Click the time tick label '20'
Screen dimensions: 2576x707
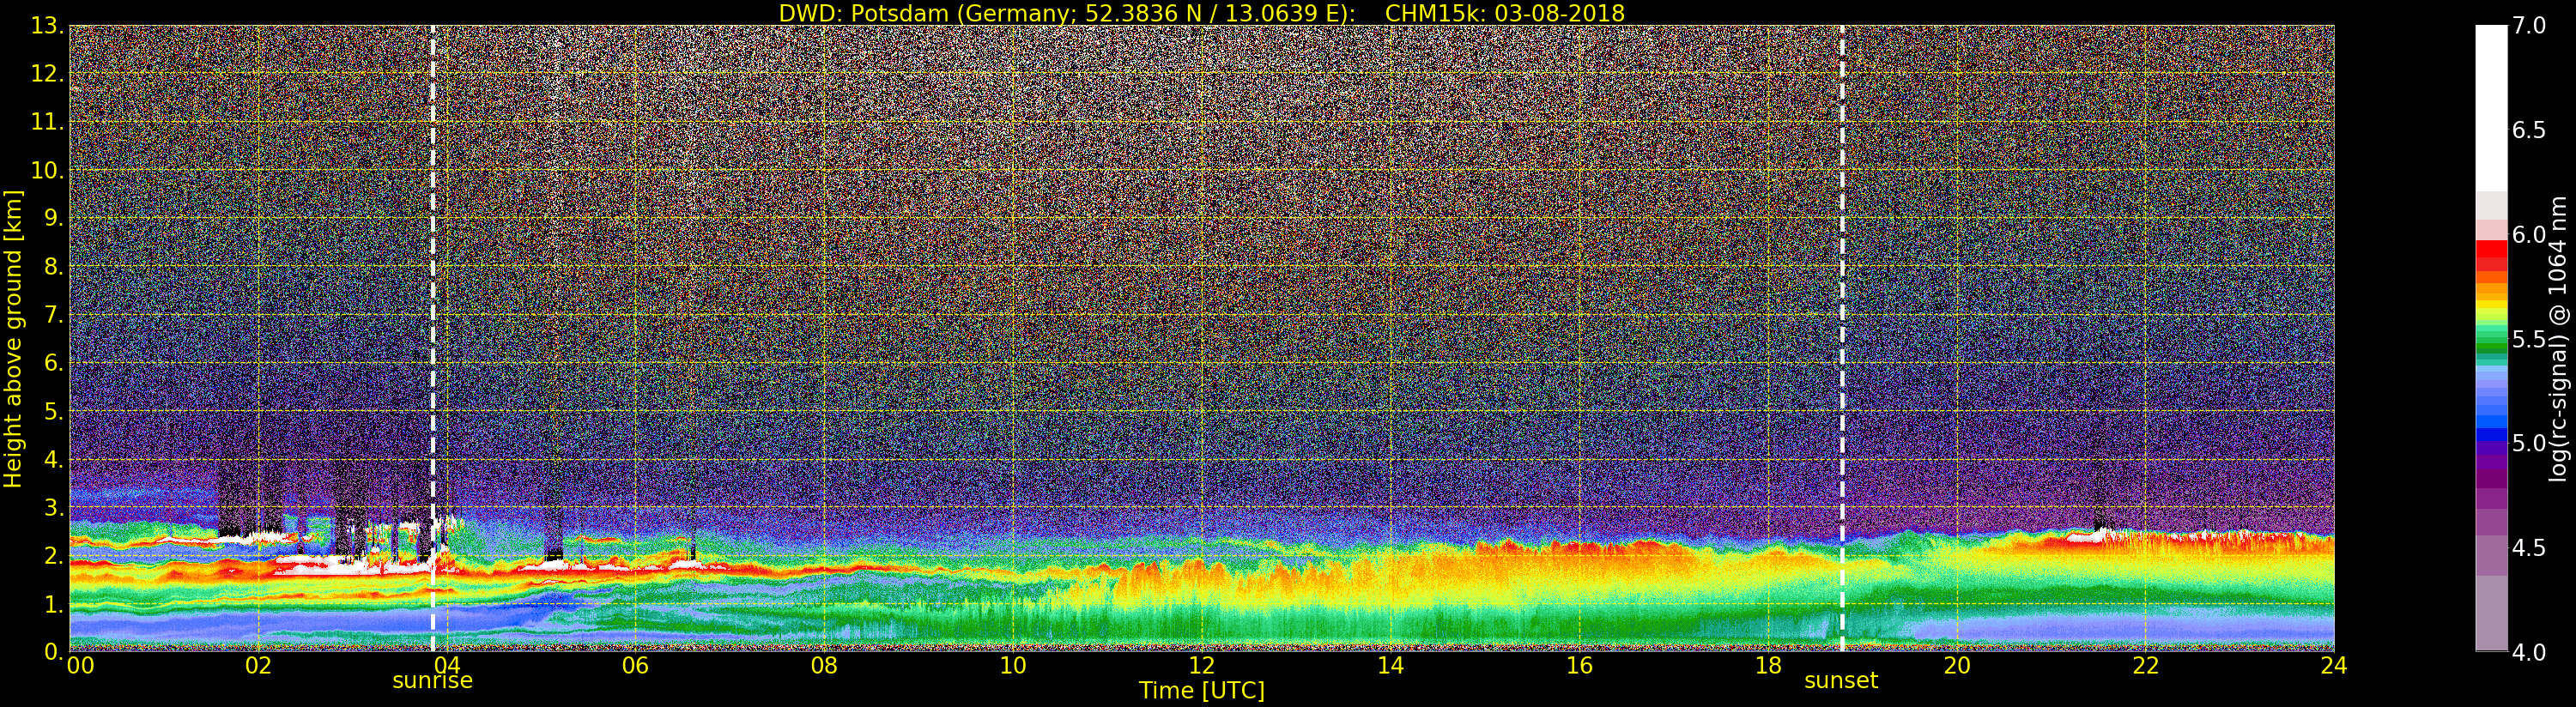pos(1956,665)
